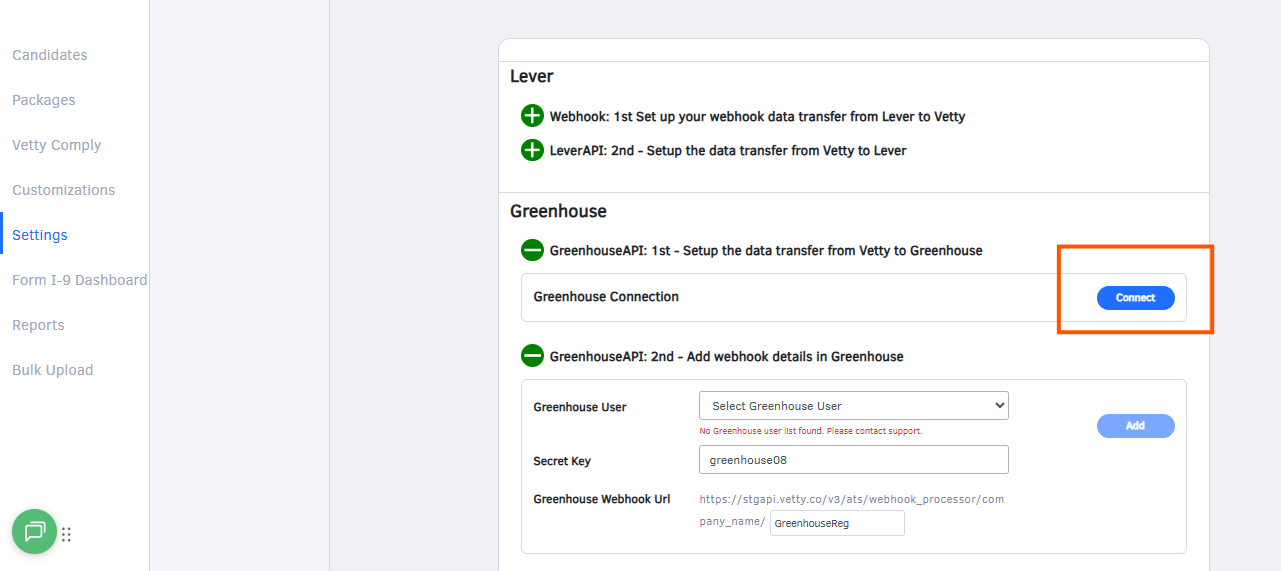
Task: Go to Packages in the sidebar
Action: [44, 100]
